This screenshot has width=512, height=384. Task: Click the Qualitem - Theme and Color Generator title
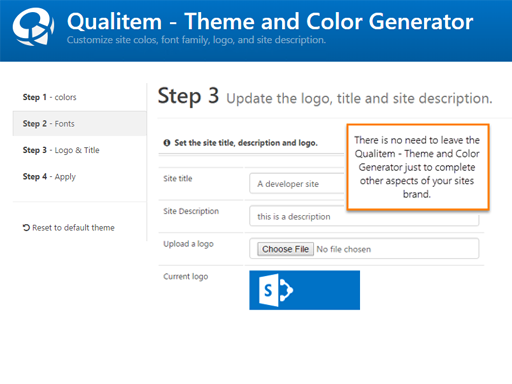point(270,21)
